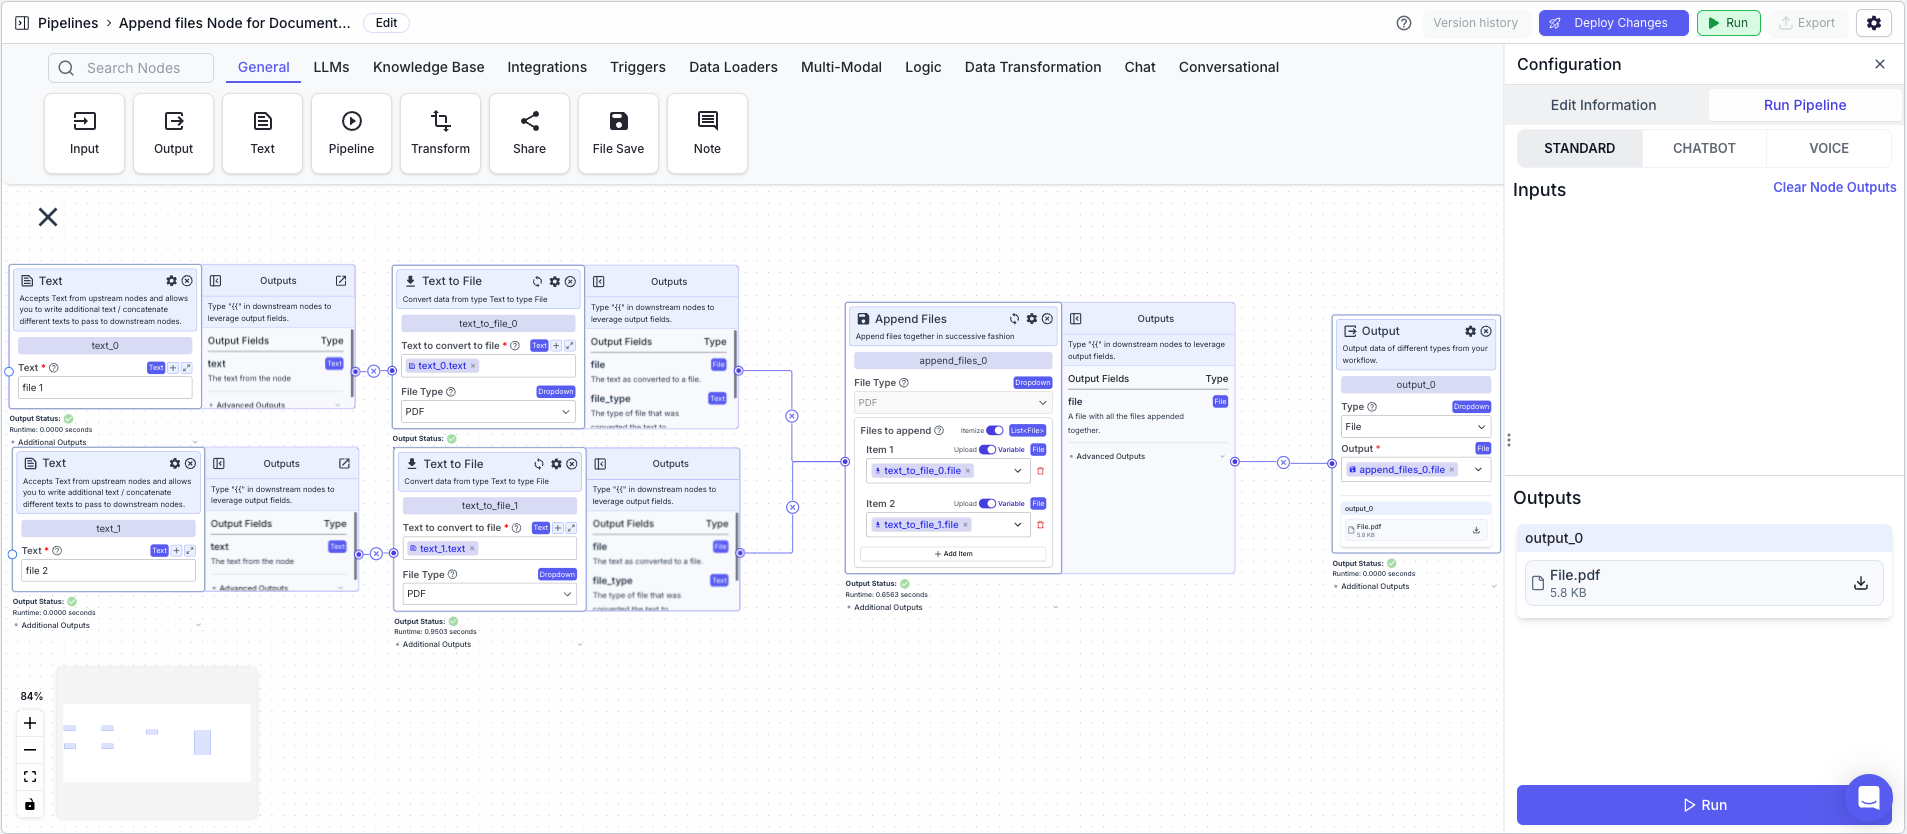The height and width of the screenshot is (834, 1907).
Task: Click the Search Nodes field
Action: [x=131, y=68]
